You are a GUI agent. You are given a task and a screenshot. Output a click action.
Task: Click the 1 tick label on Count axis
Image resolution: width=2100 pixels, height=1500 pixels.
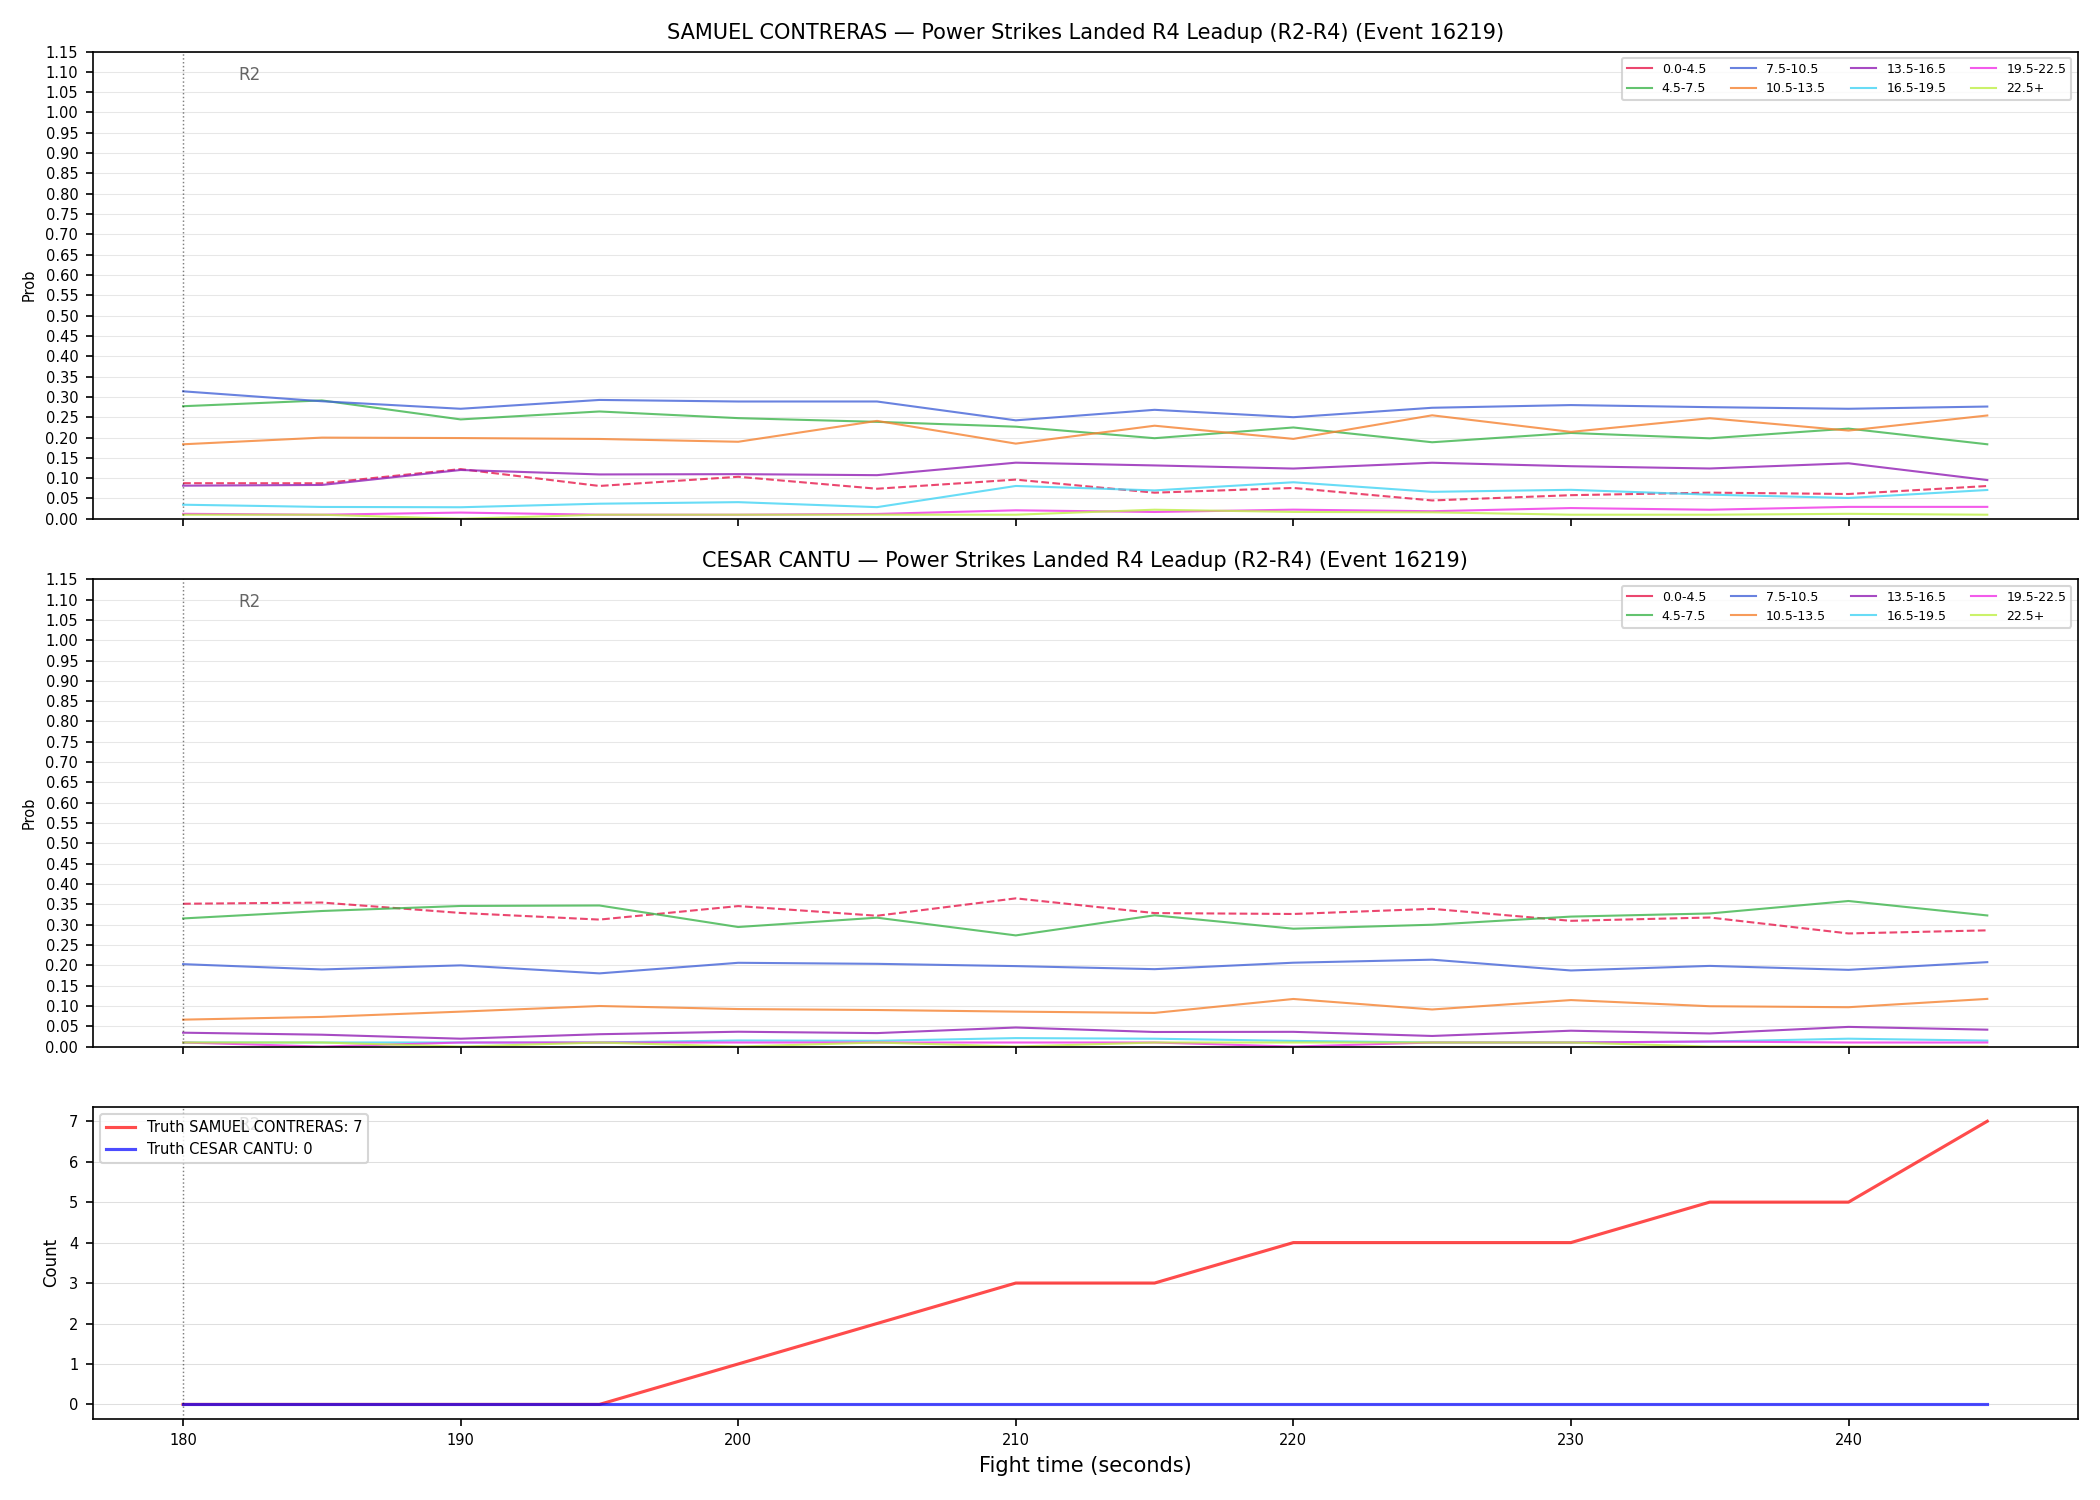74,1365
